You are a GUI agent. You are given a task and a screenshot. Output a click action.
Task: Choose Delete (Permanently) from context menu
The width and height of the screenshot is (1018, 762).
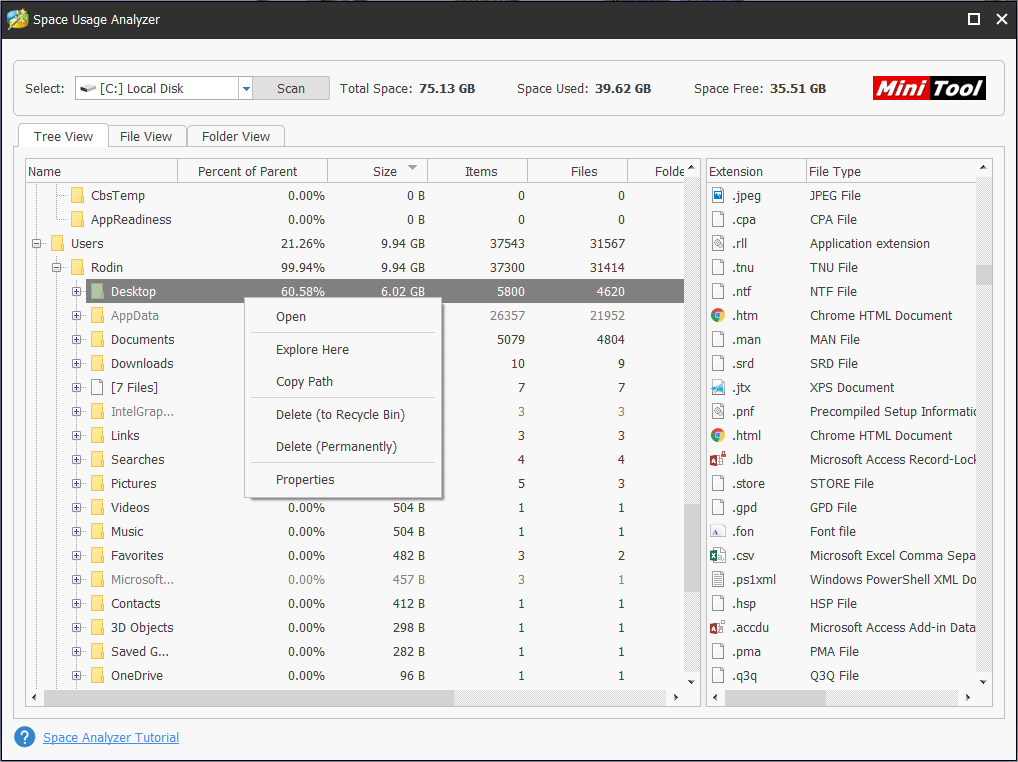point(336,447)
